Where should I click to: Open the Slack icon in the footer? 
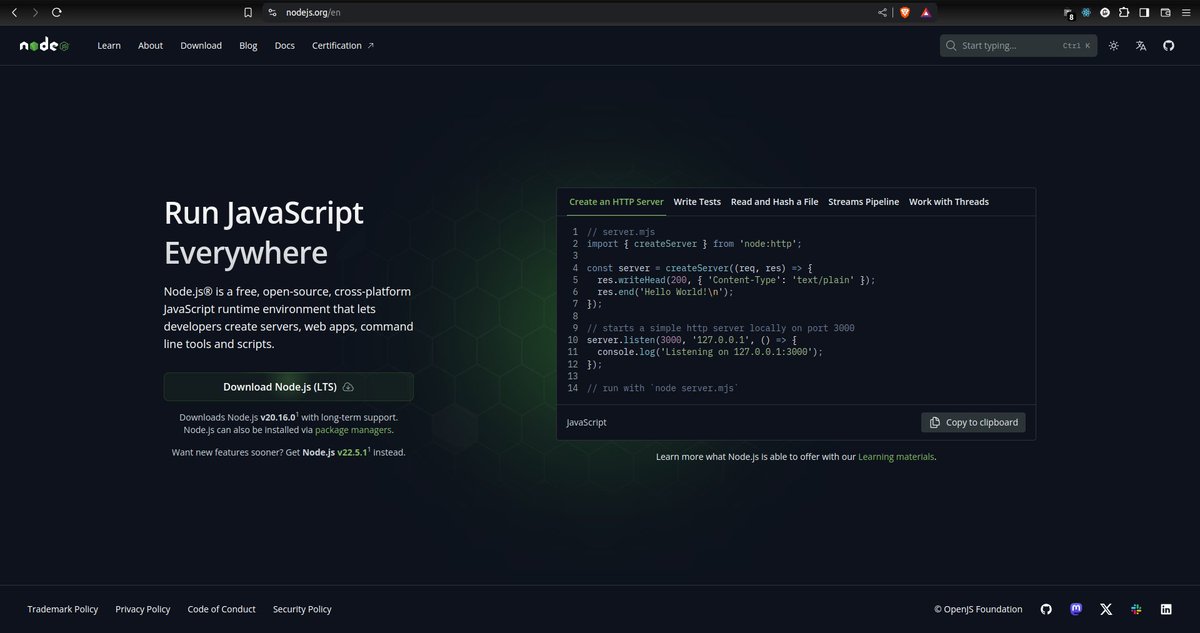(1136, 609)
